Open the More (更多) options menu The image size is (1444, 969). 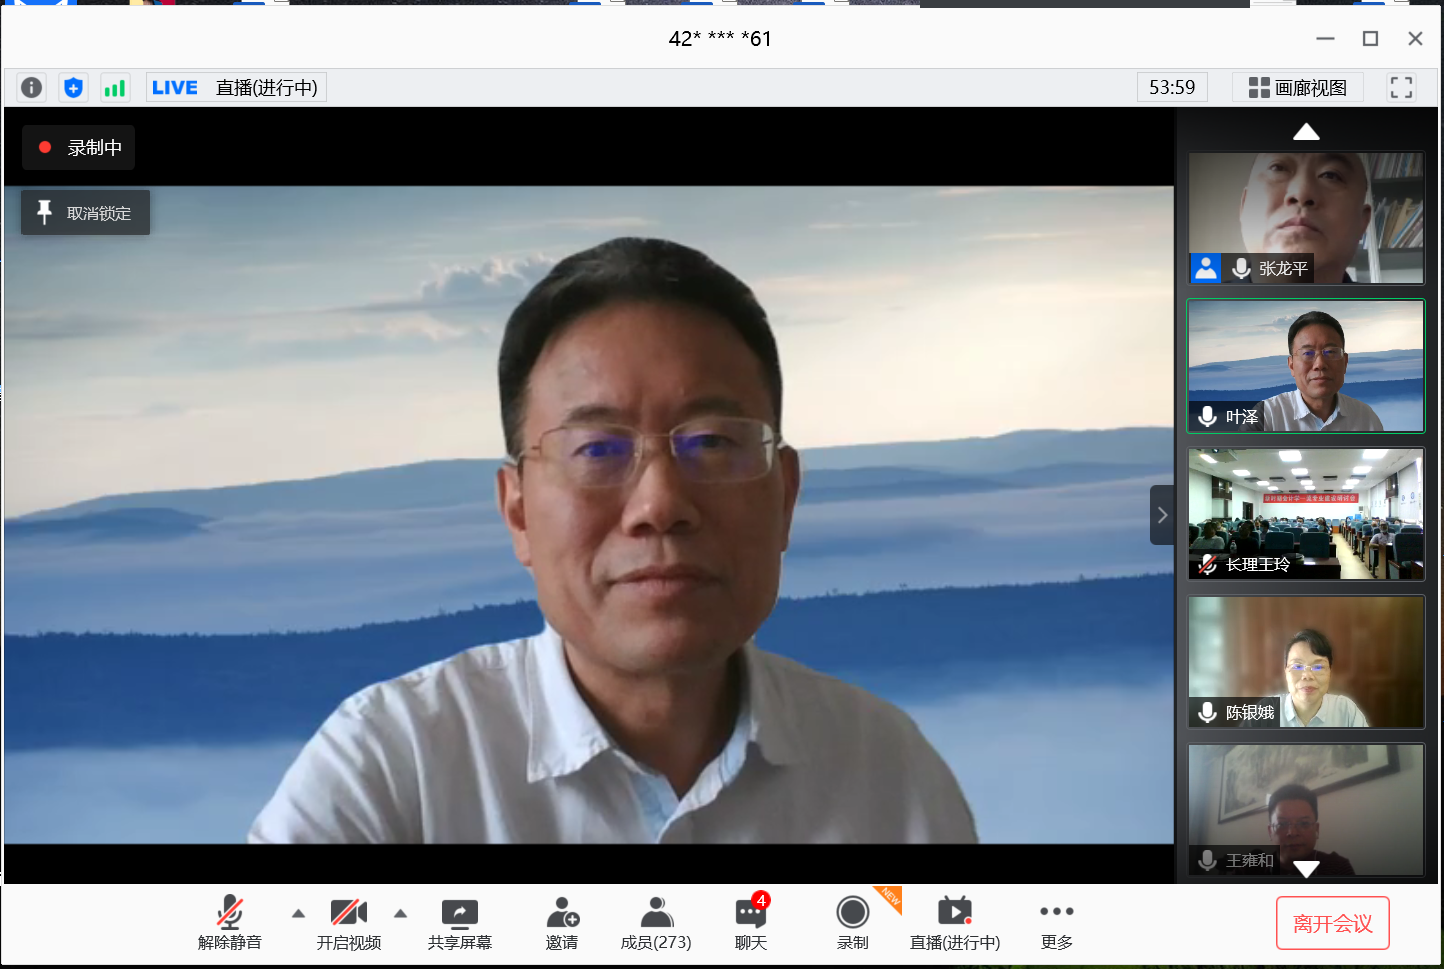[x=1056, y=923]
